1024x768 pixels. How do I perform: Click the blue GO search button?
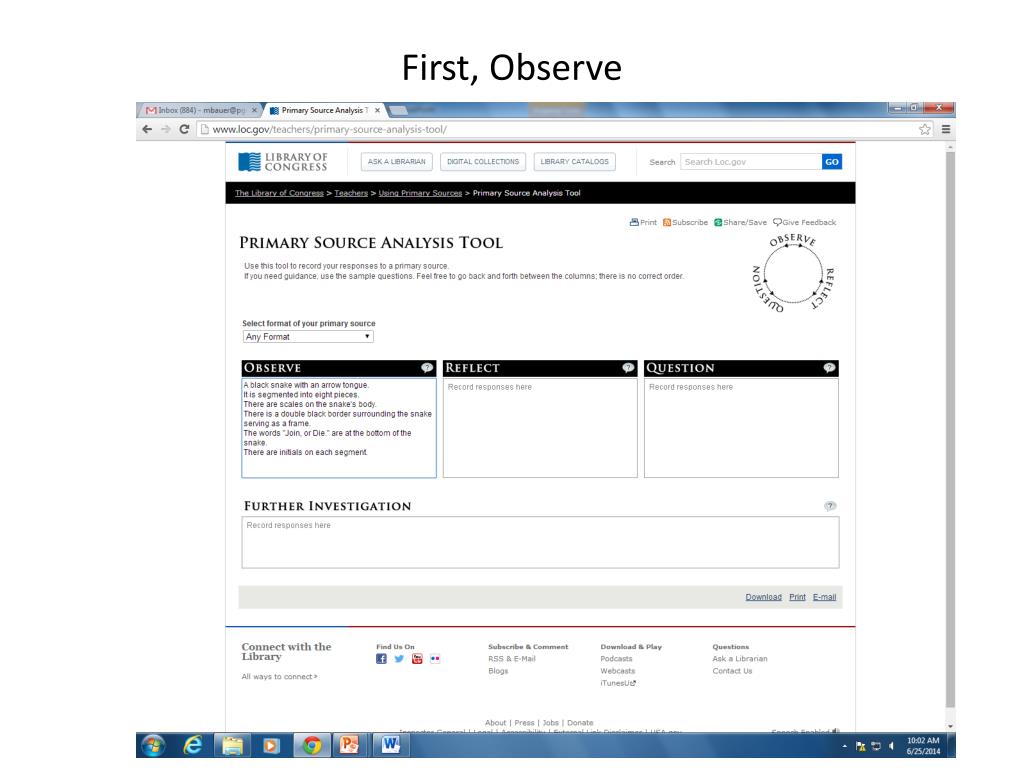tap(831, 162)
